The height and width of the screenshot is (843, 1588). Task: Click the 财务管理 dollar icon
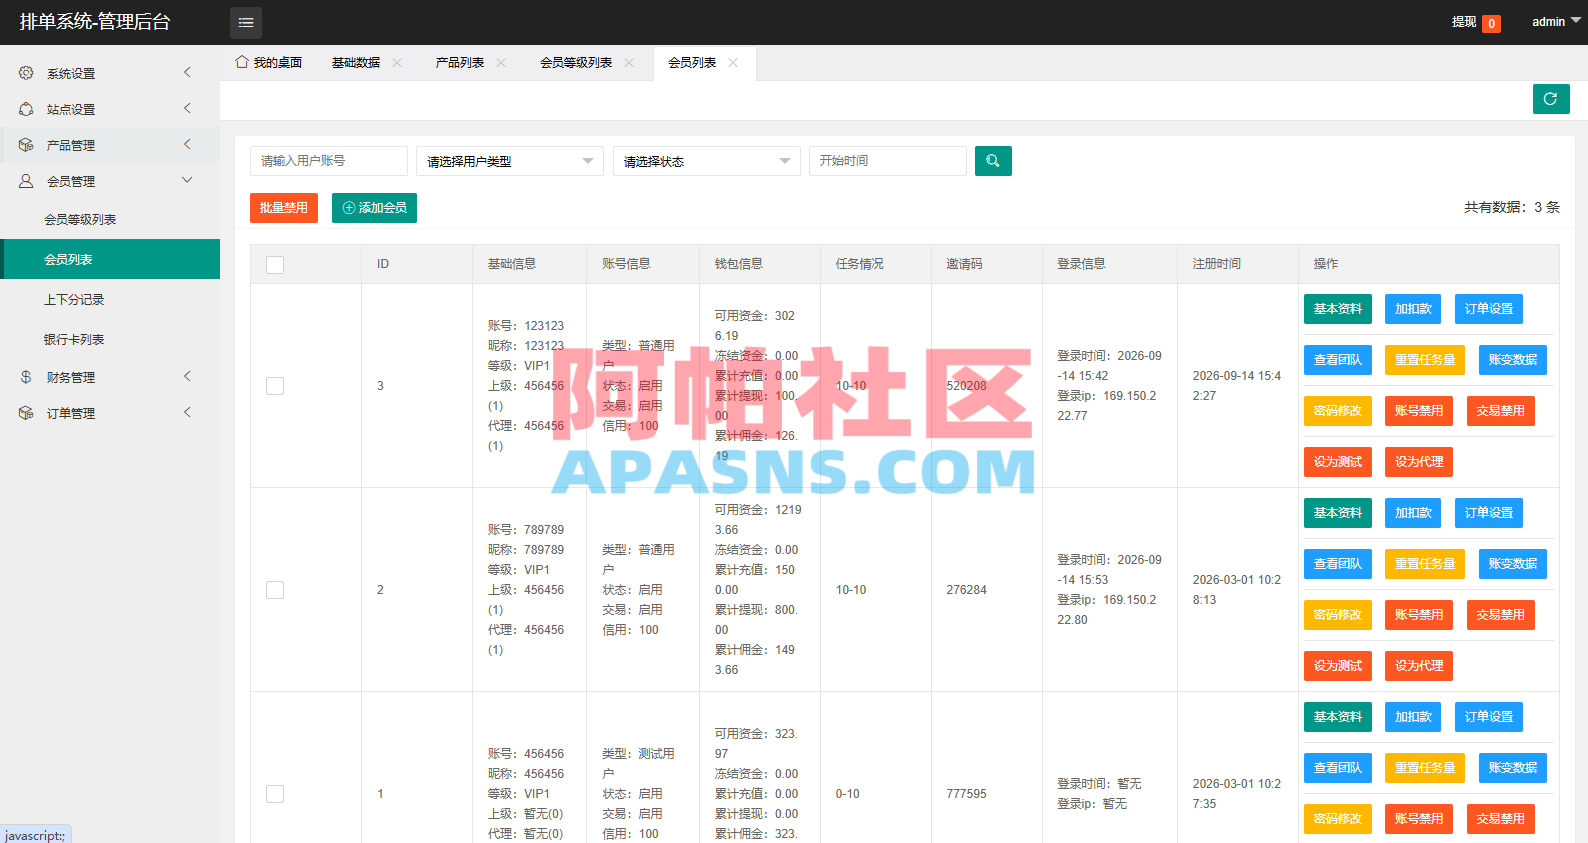click(x=26, y=377)
